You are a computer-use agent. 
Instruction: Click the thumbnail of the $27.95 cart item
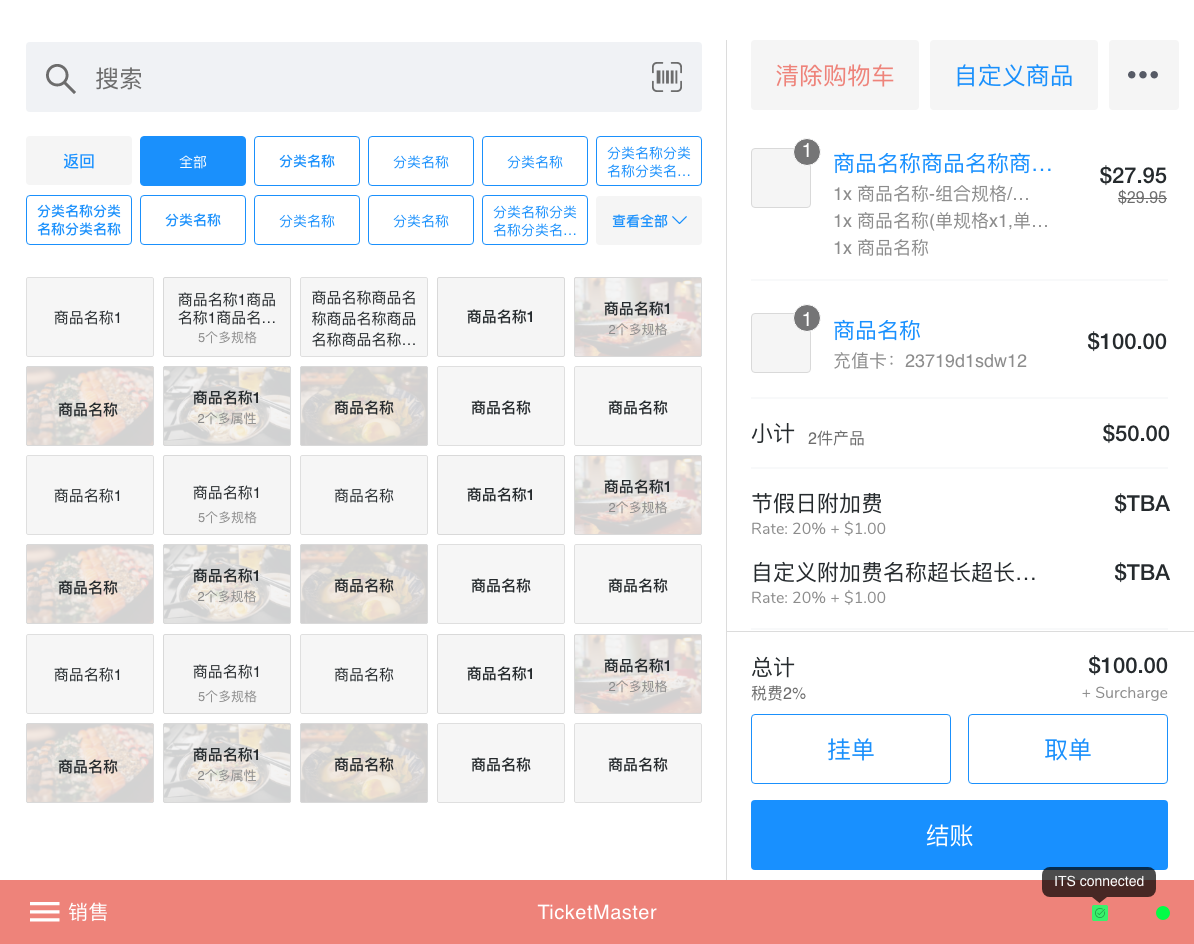[781, 177]
